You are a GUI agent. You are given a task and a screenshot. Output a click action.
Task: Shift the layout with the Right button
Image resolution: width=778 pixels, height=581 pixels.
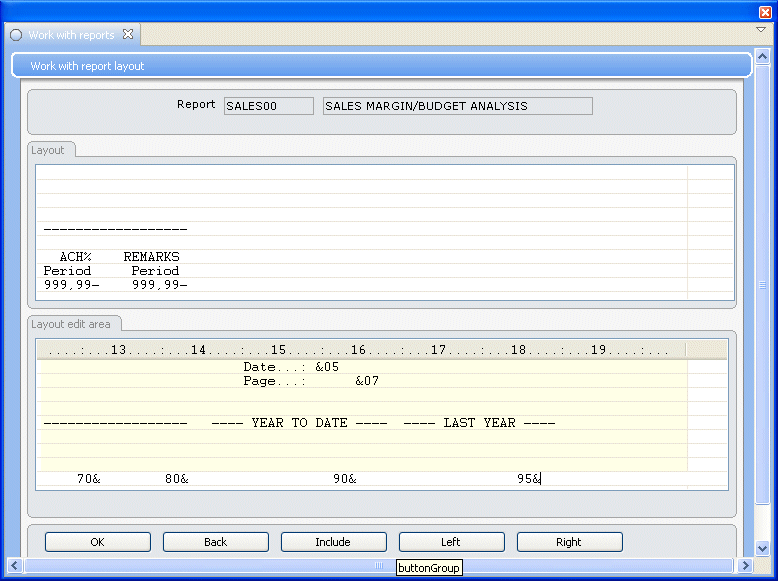(x=569, y=542)
